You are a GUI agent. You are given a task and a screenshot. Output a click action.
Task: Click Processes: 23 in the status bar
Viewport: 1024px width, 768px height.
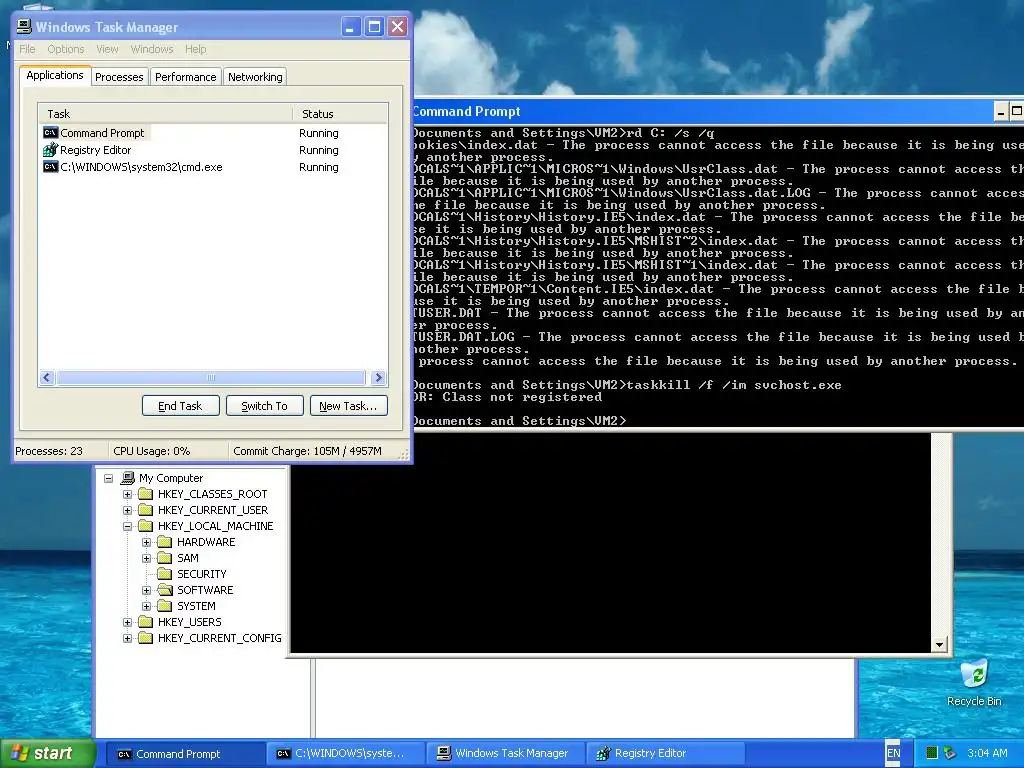49,451
